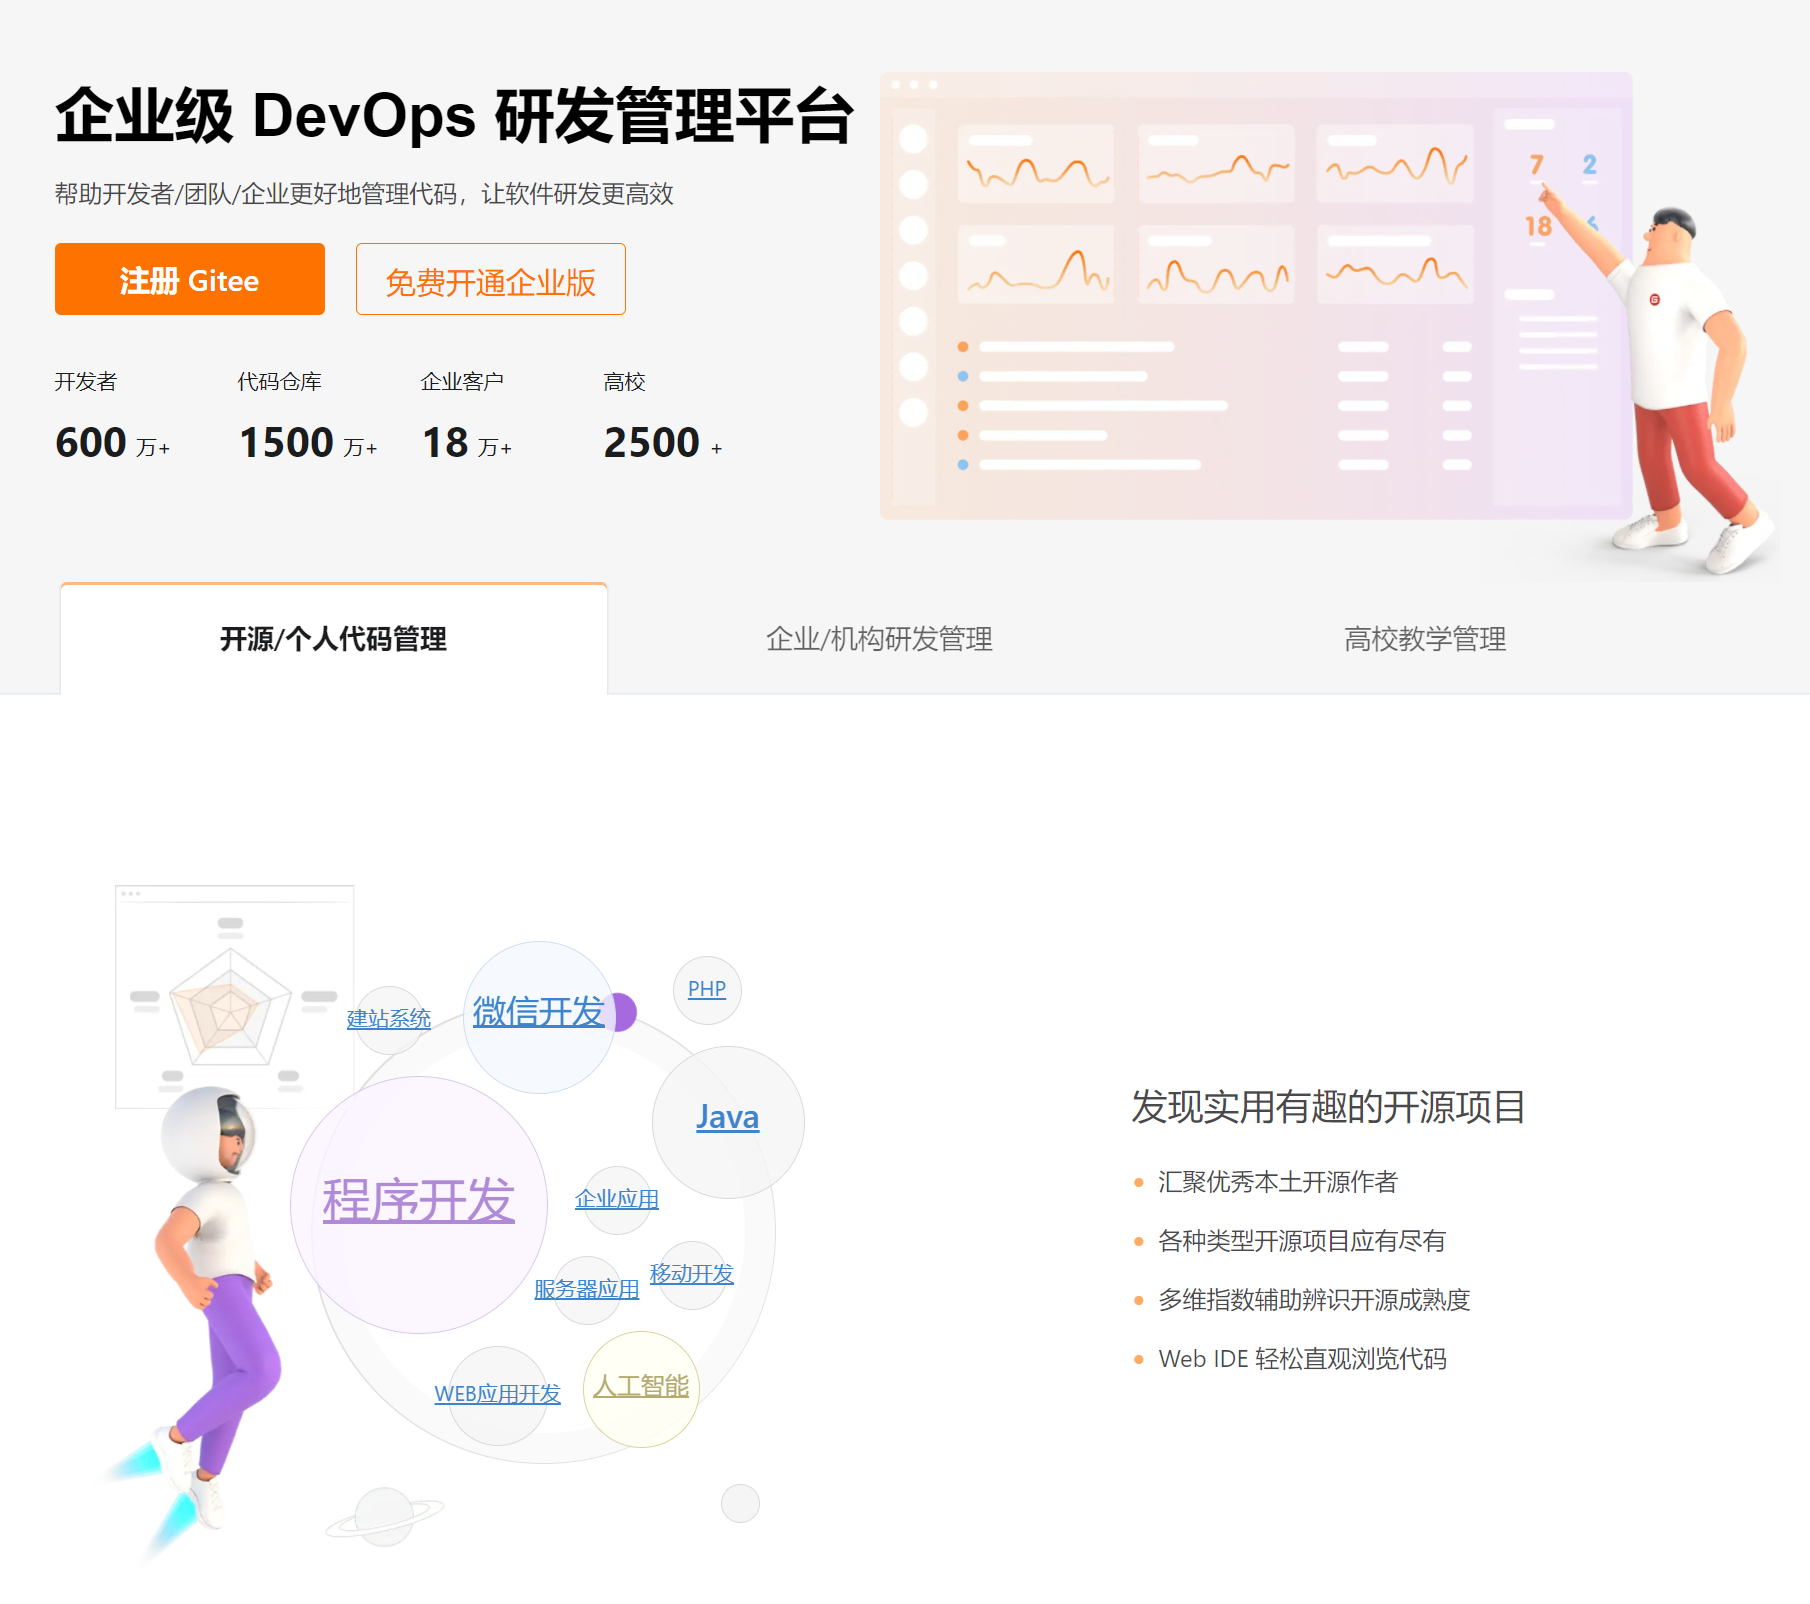
Task: Open the 建站系统 link
Action: point(389,1018)
